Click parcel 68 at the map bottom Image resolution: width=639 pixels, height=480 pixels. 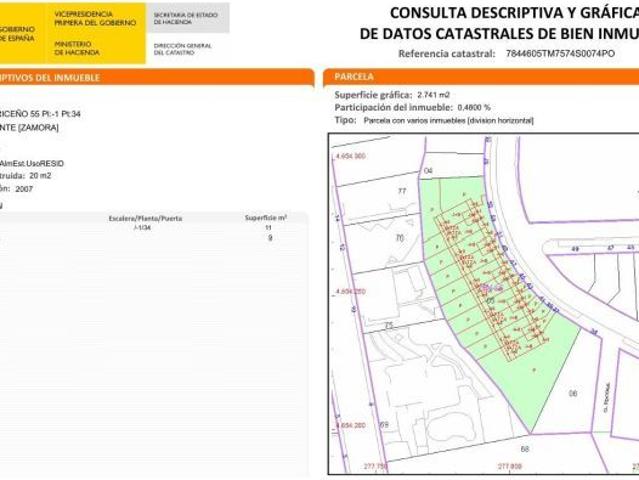[524, 449]
